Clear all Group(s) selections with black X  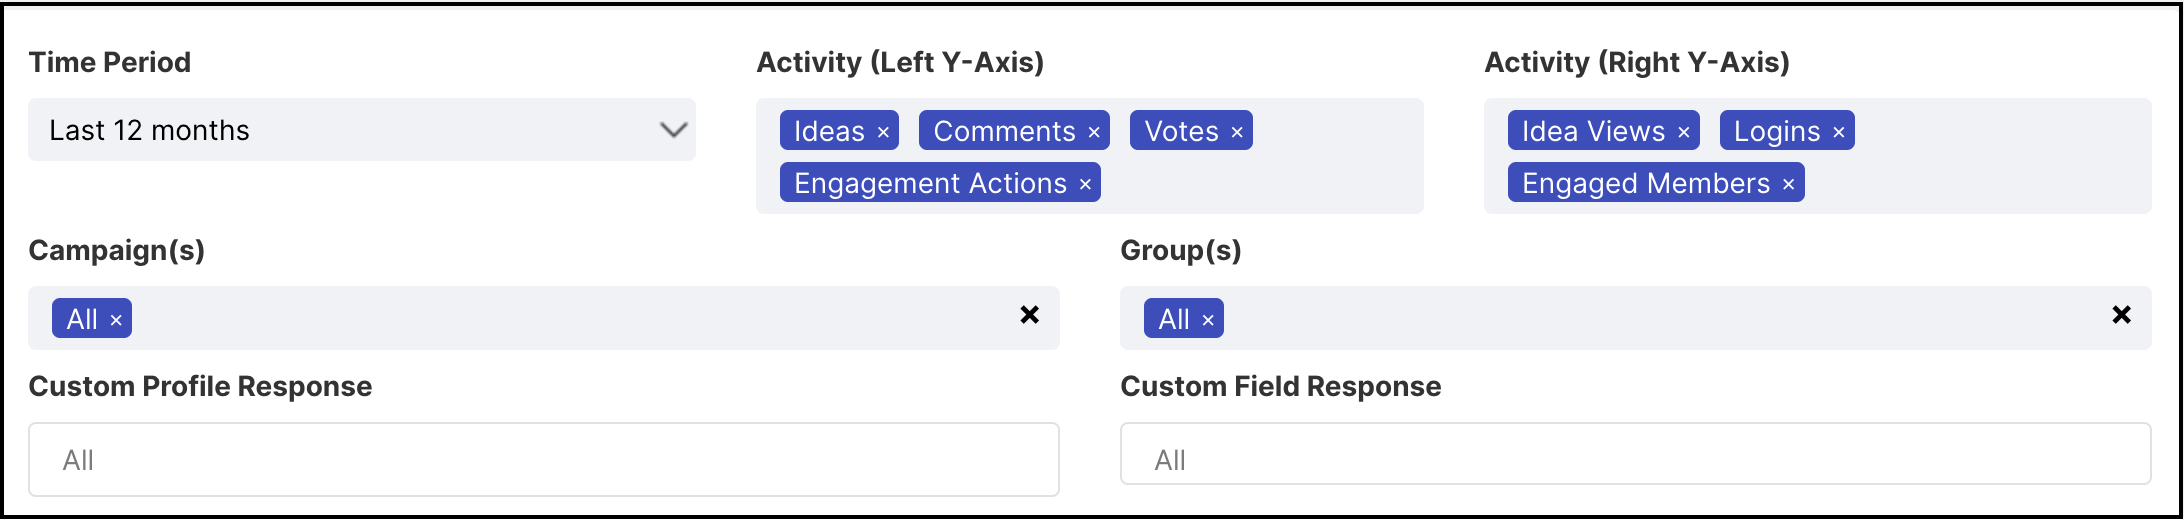[x=2121, y=315]
